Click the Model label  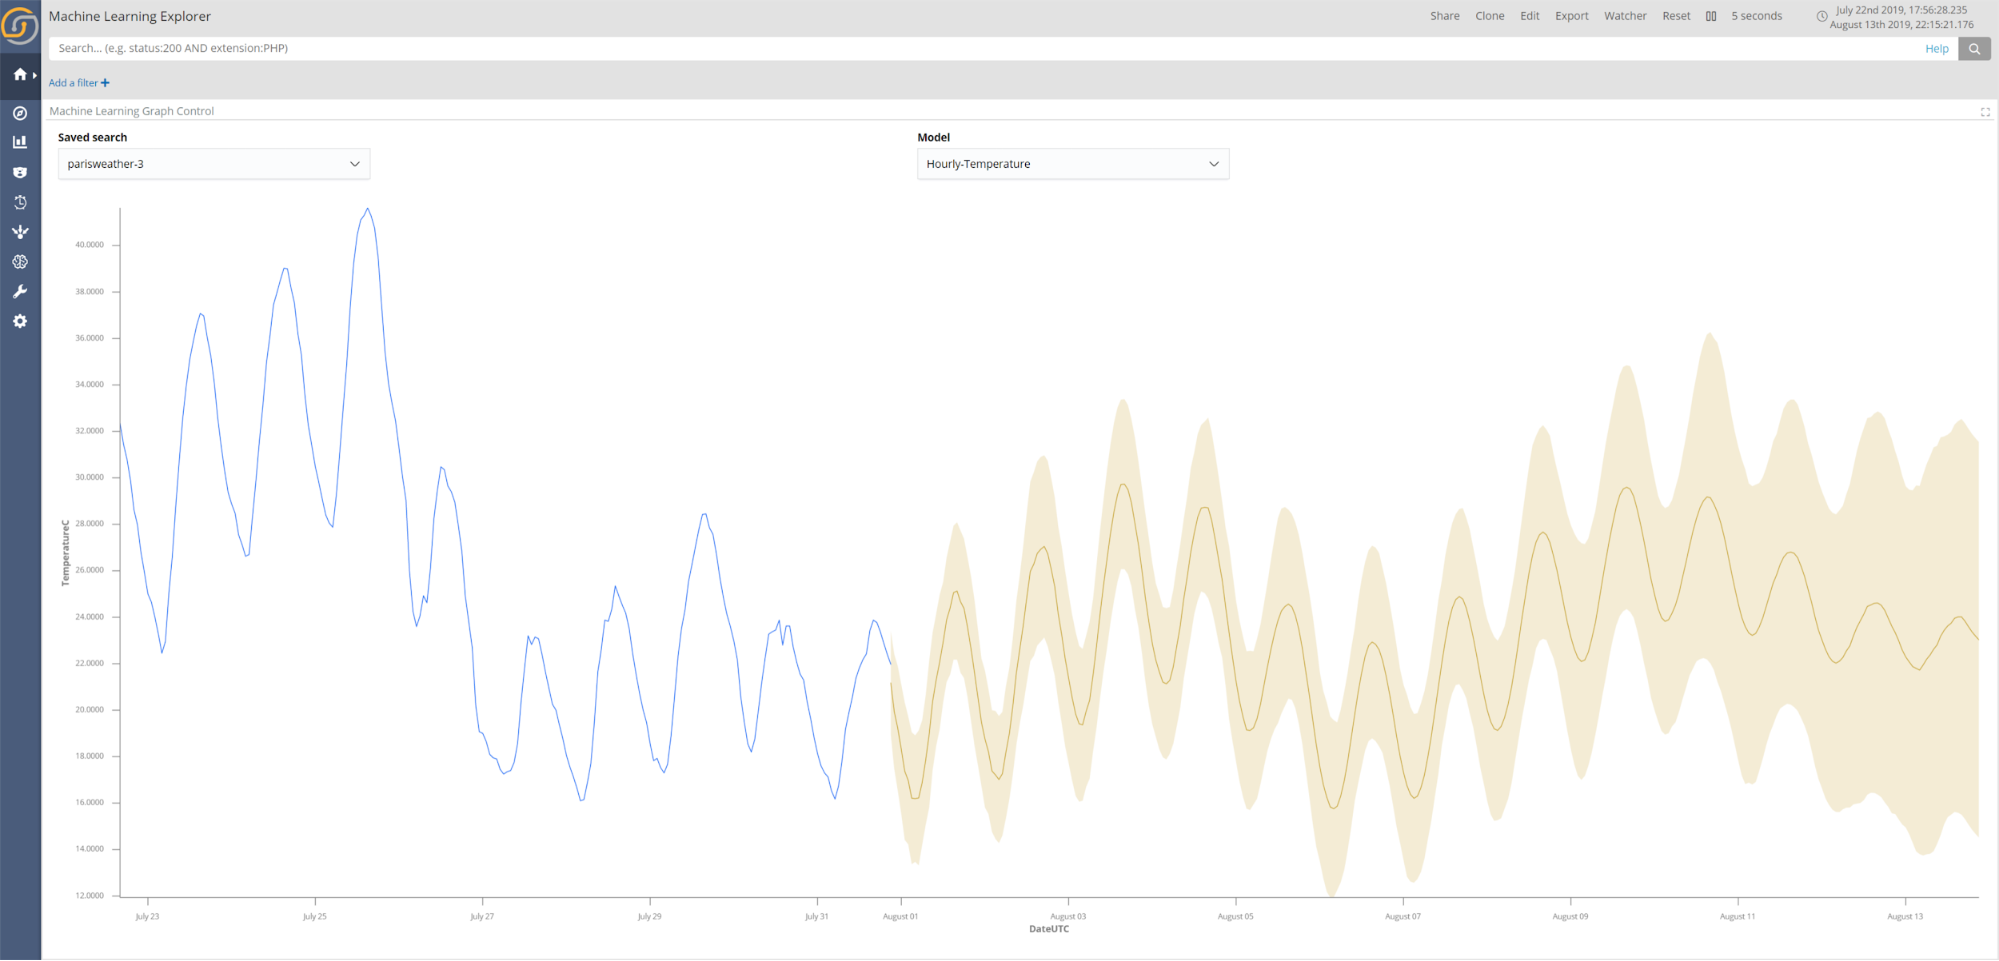click(x=933, y=138)
